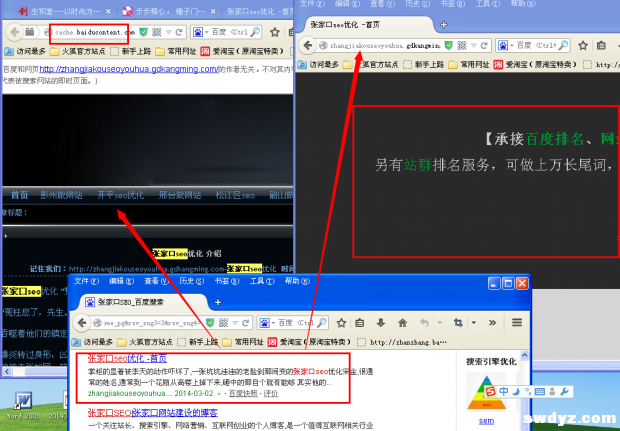
Task: Click search magnifier in Baidu search window
Action: [323, 323]
